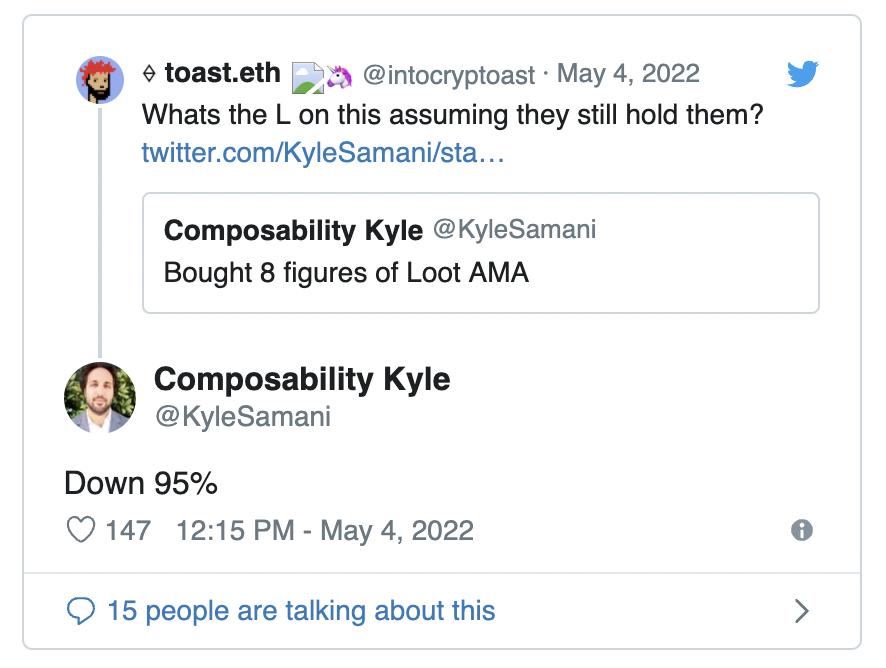This screenshot has width=886, height=668.
Task: Click the diamond symbol before toast.eth
Action: click(x=149, y=74)
